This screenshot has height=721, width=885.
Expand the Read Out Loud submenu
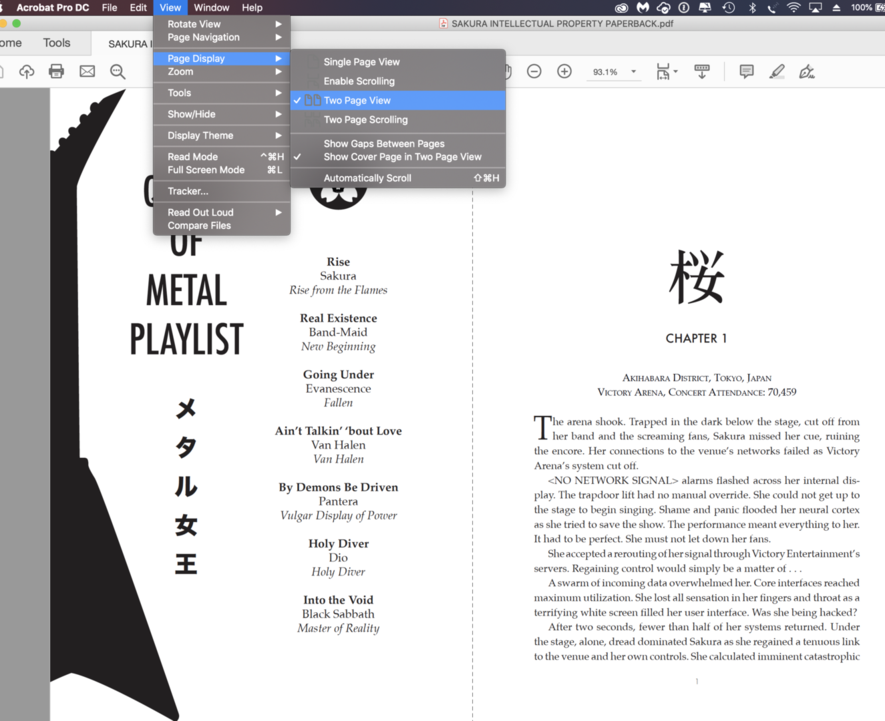[222, 212]
